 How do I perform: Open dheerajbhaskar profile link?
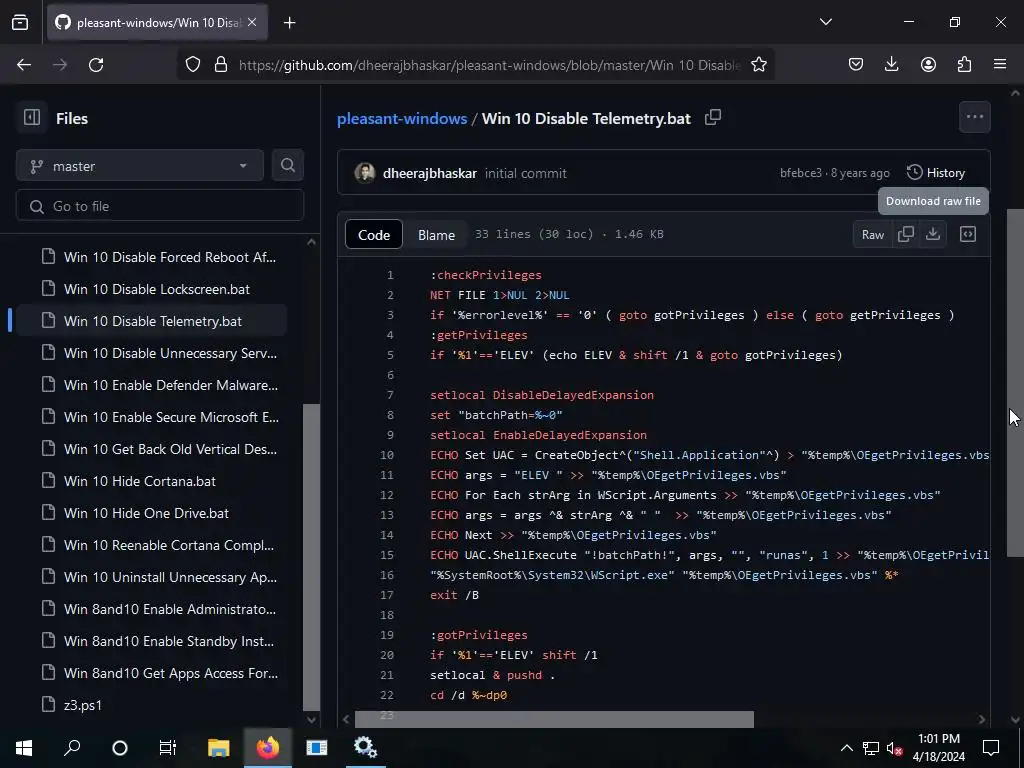[x=430, y=173]
